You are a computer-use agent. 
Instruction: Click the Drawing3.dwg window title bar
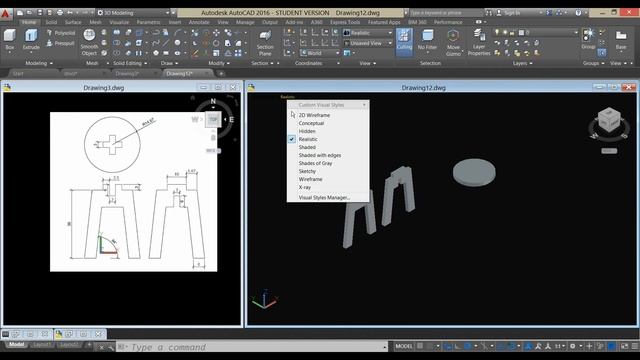pos(104,87)
